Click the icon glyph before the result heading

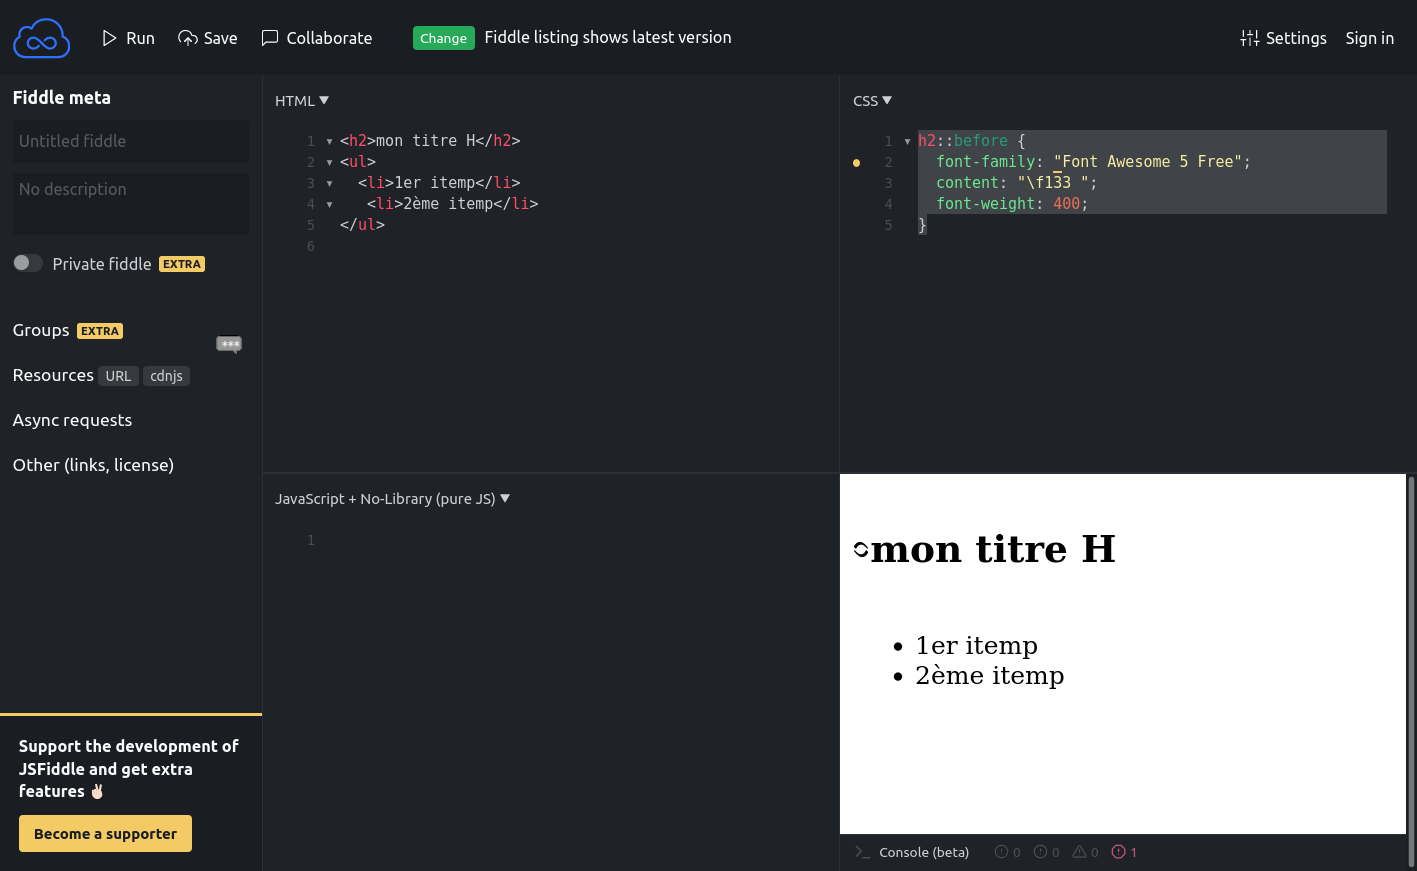(861, 549)
